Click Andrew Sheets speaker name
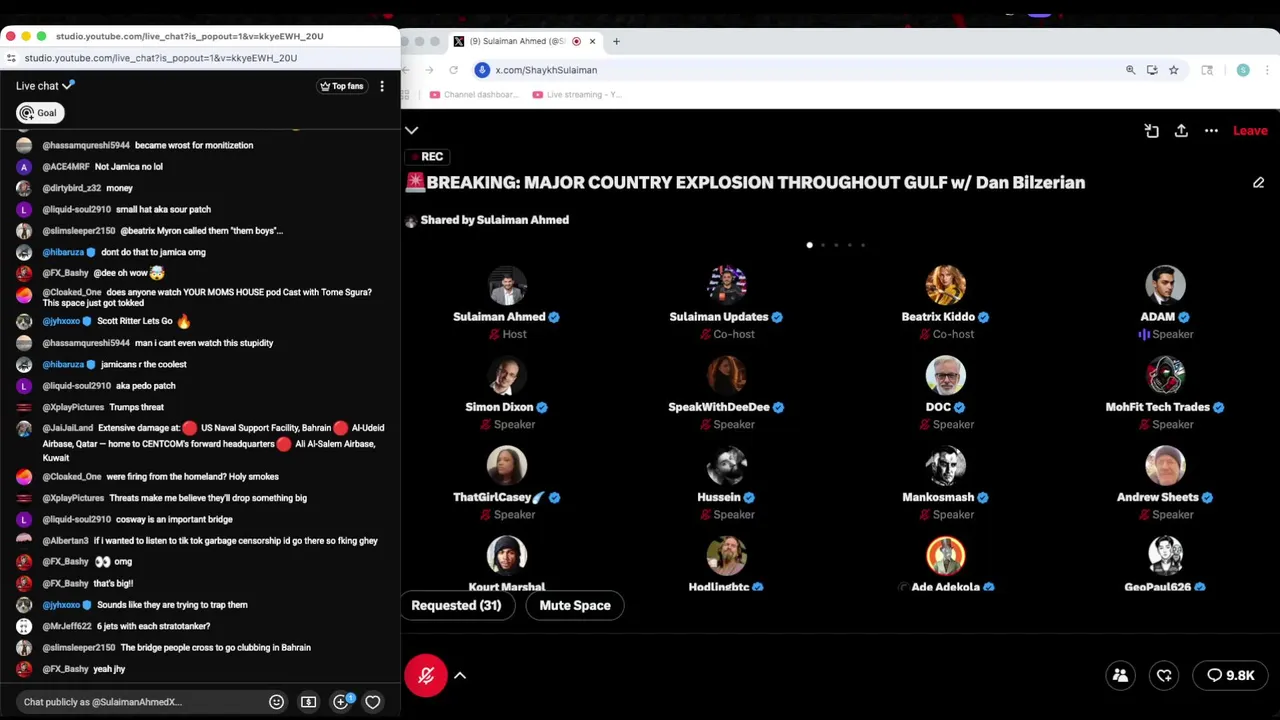The height and width of the screenshot is (720, 1280). point(1158,497)
